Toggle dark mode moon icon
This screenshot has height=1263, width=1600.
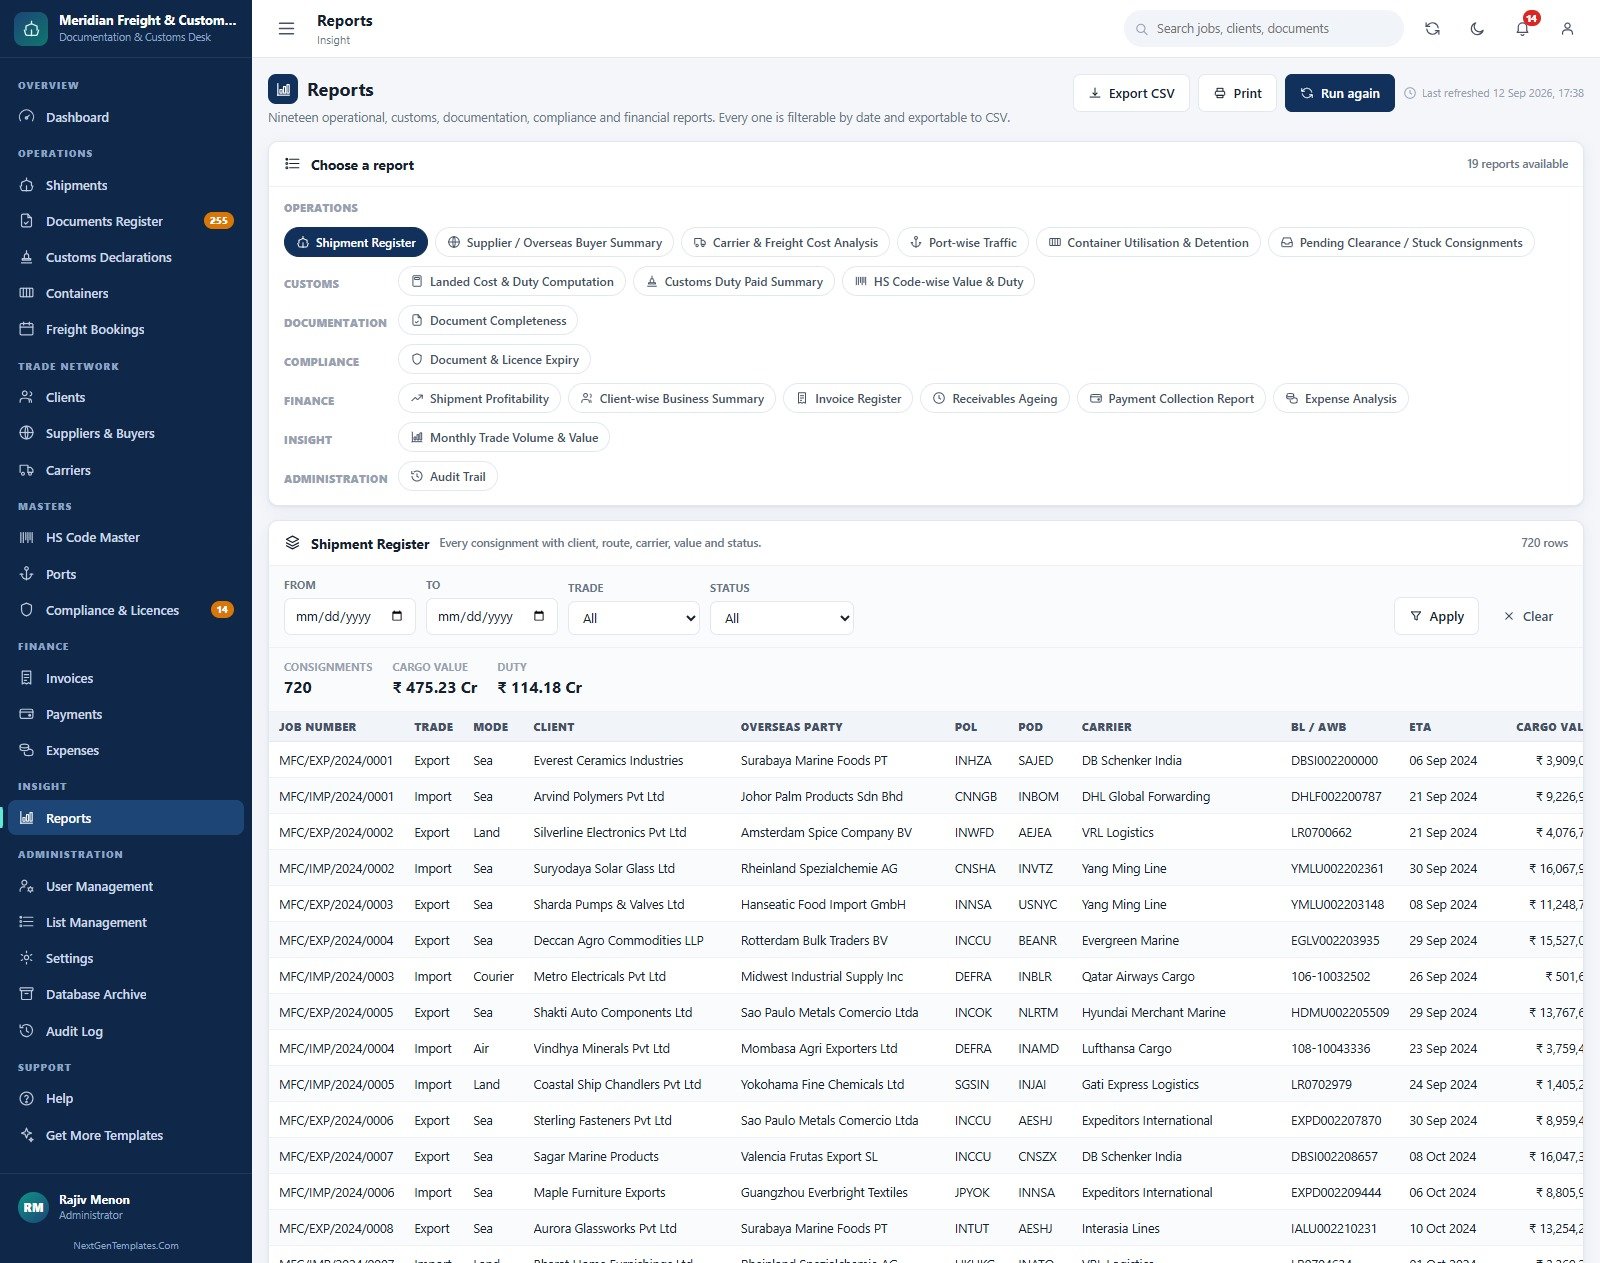(x=1477, y=29)
